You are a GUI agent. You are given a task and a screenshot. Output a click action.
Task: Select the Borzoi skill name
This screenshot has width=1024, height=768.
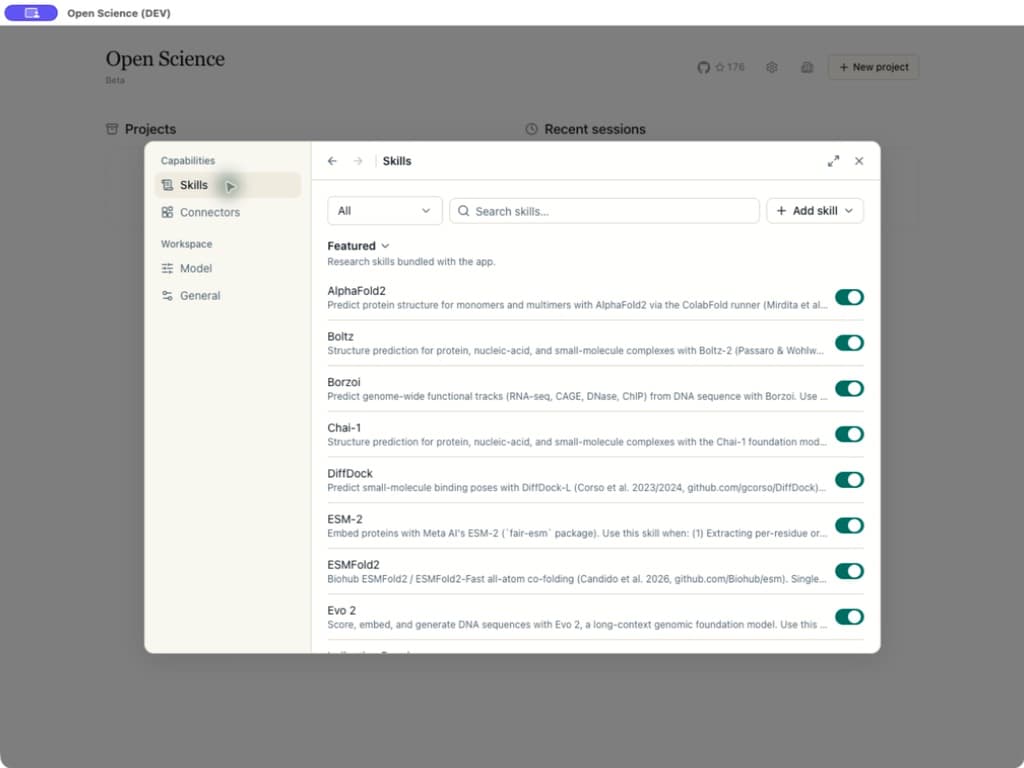point(344,382)
